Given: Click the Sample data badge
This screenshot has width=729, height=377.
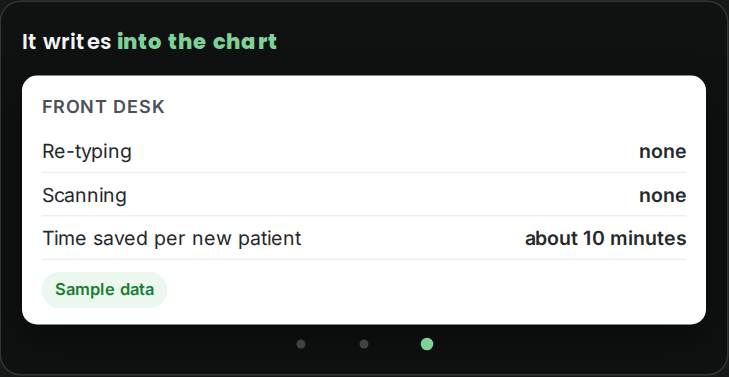Looking at the screenshot, I should (104, 290).
